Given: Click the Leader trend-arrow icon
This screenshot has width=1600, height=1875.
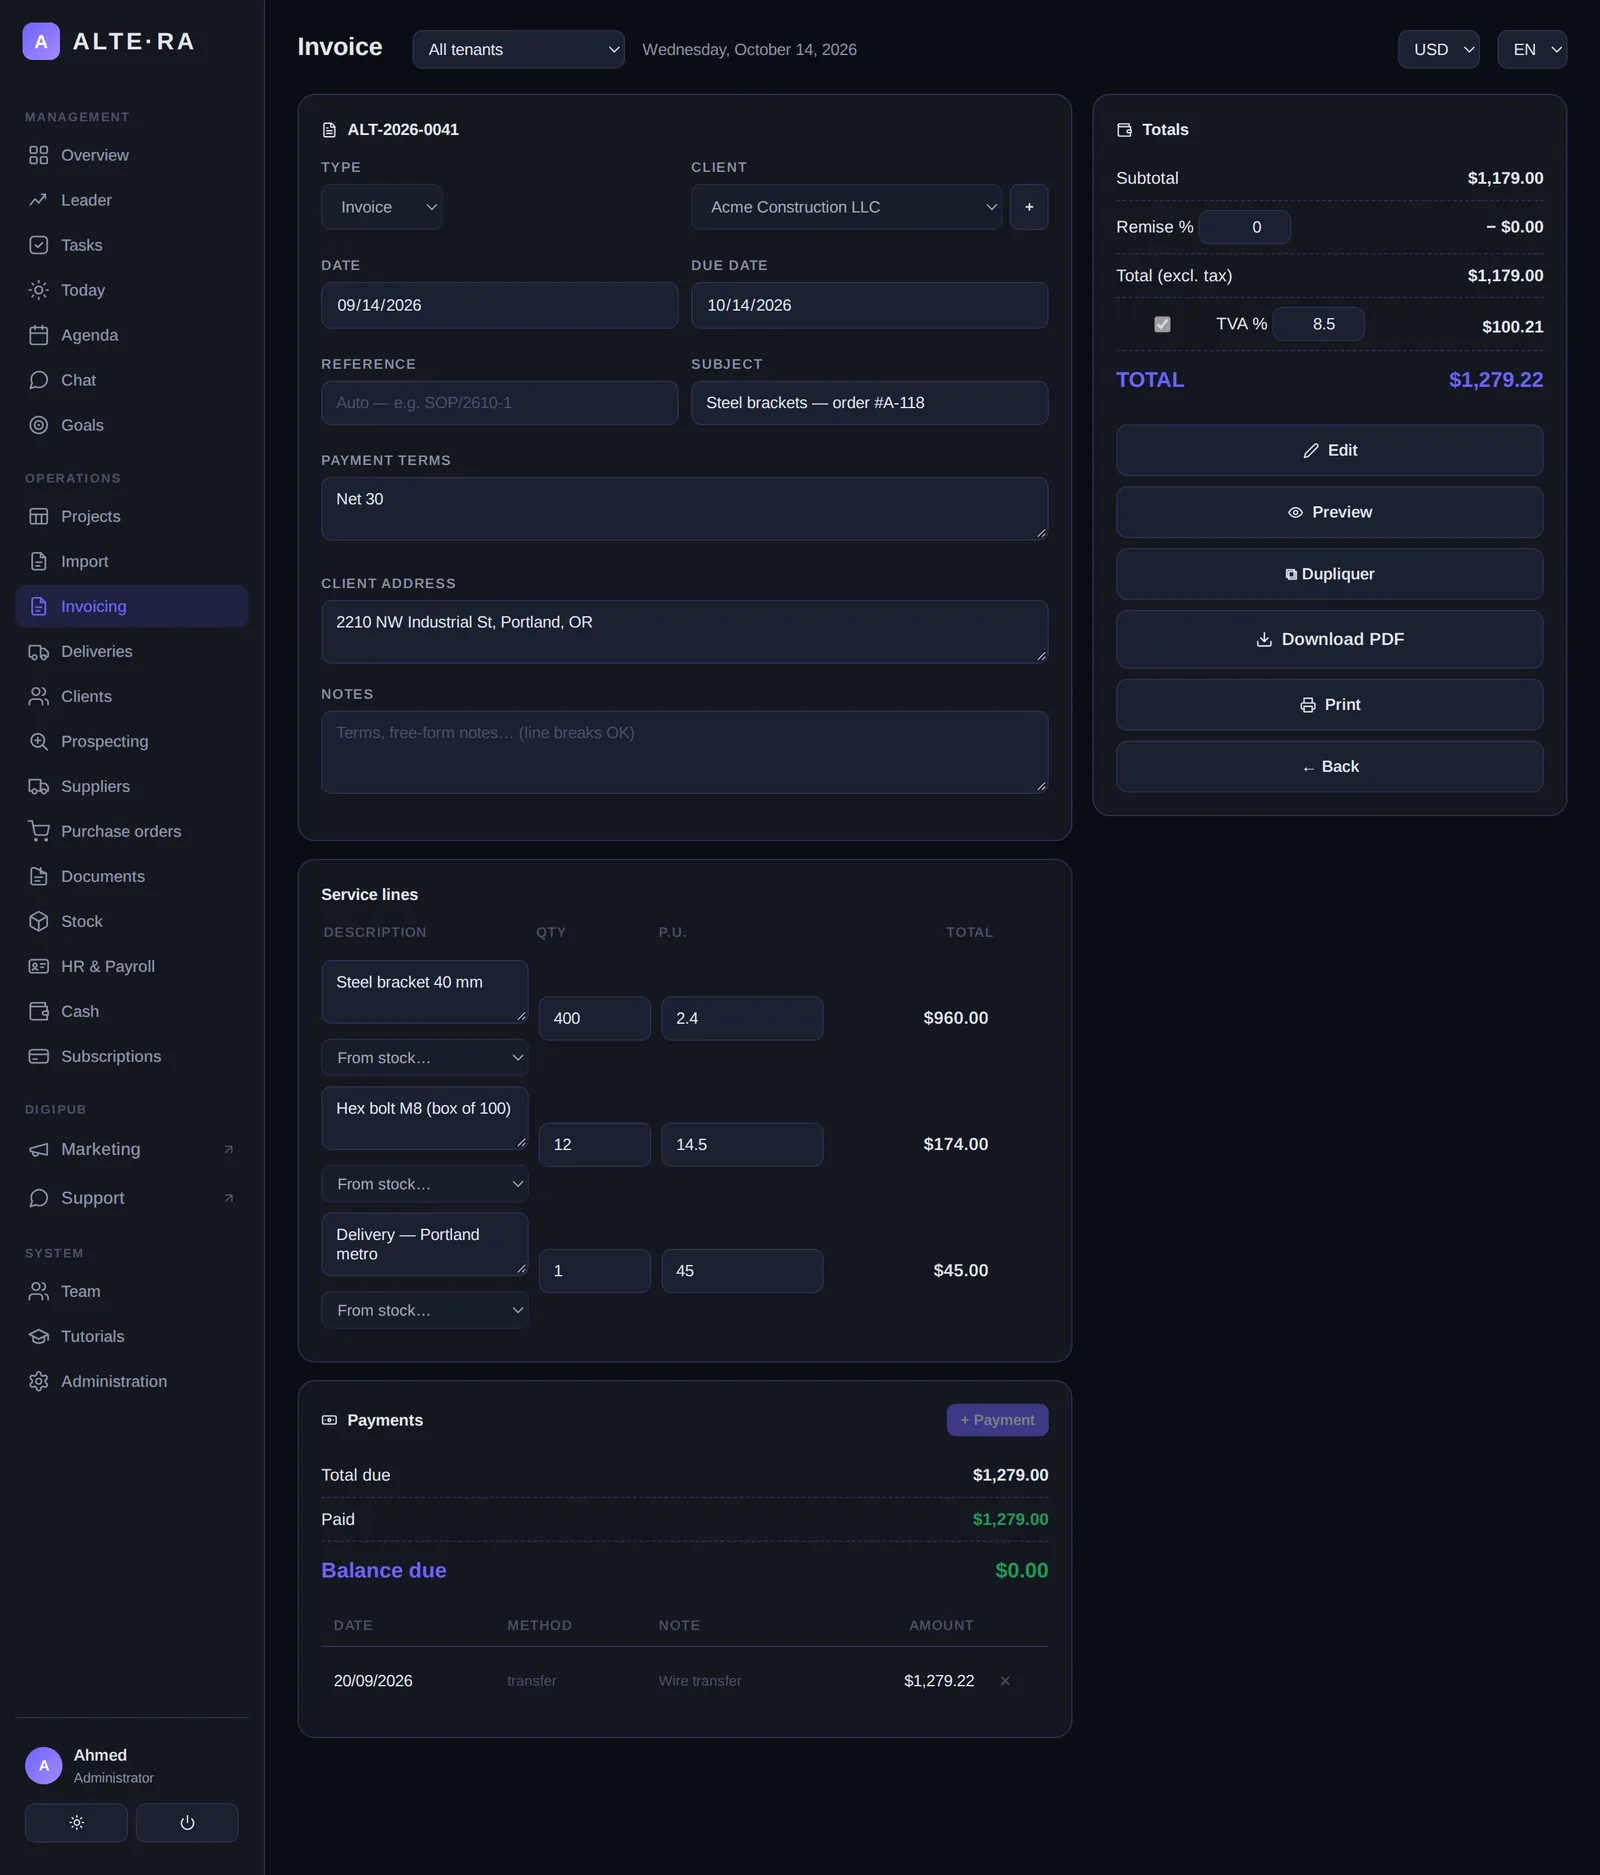Looking at the screenshot, I should pyautogui.click(x=38, y=200).
